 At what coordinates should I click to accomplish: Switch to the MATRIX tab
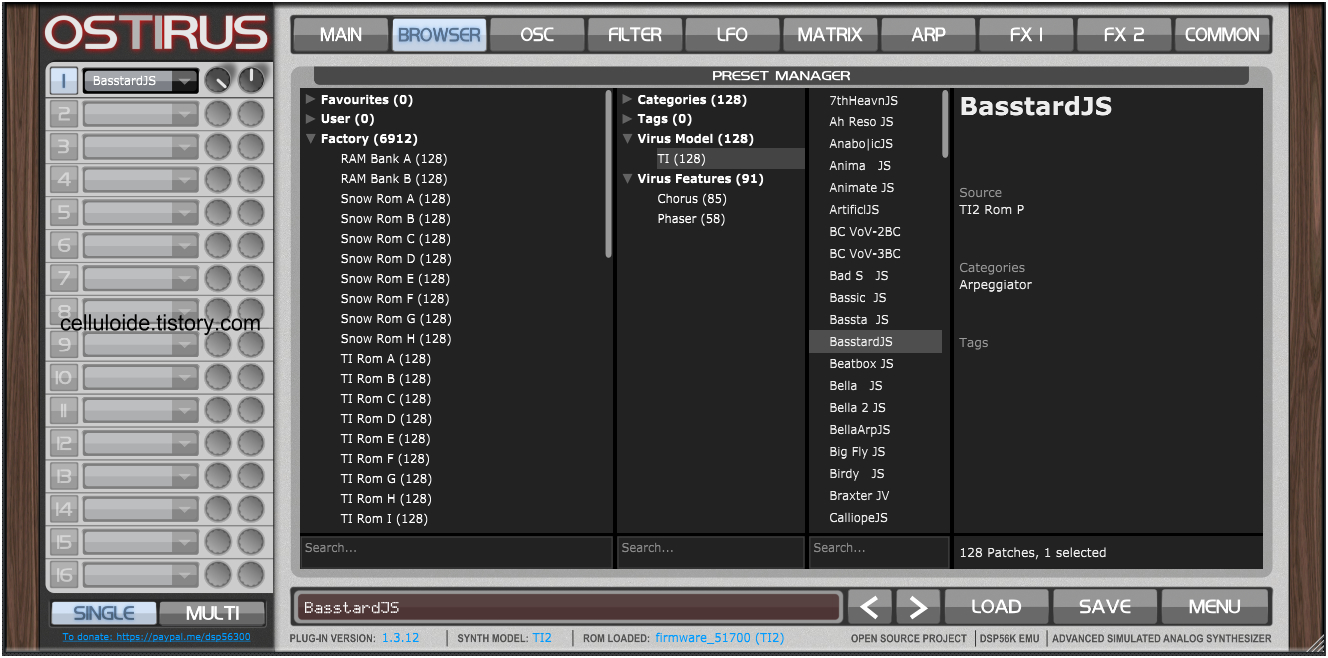tap(830, 35)
